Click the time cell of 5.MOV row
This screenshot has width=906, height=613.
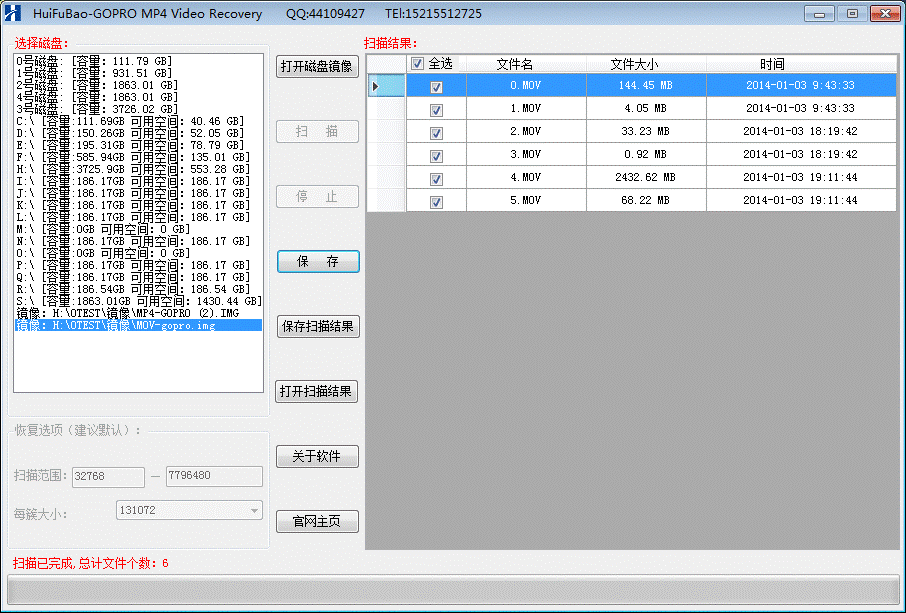click(801, 200)
